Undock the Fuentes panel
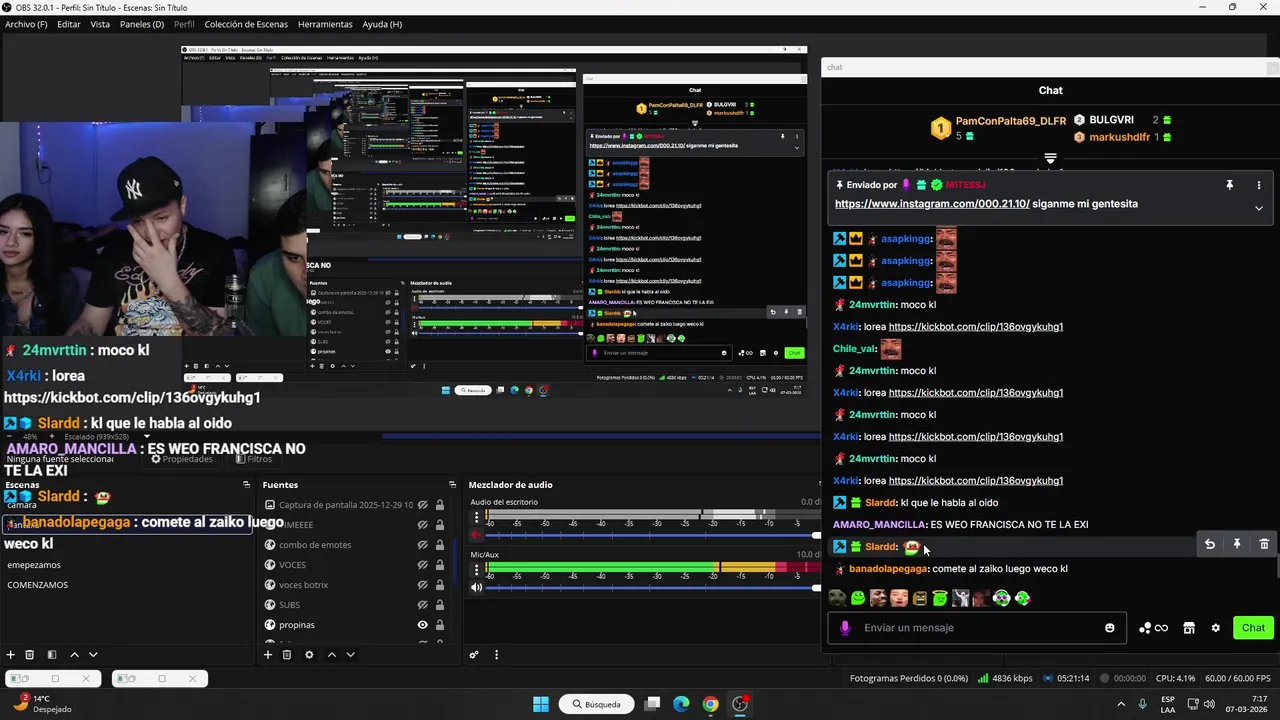The height and width of the screenshot is (720, 1280). 453,485
